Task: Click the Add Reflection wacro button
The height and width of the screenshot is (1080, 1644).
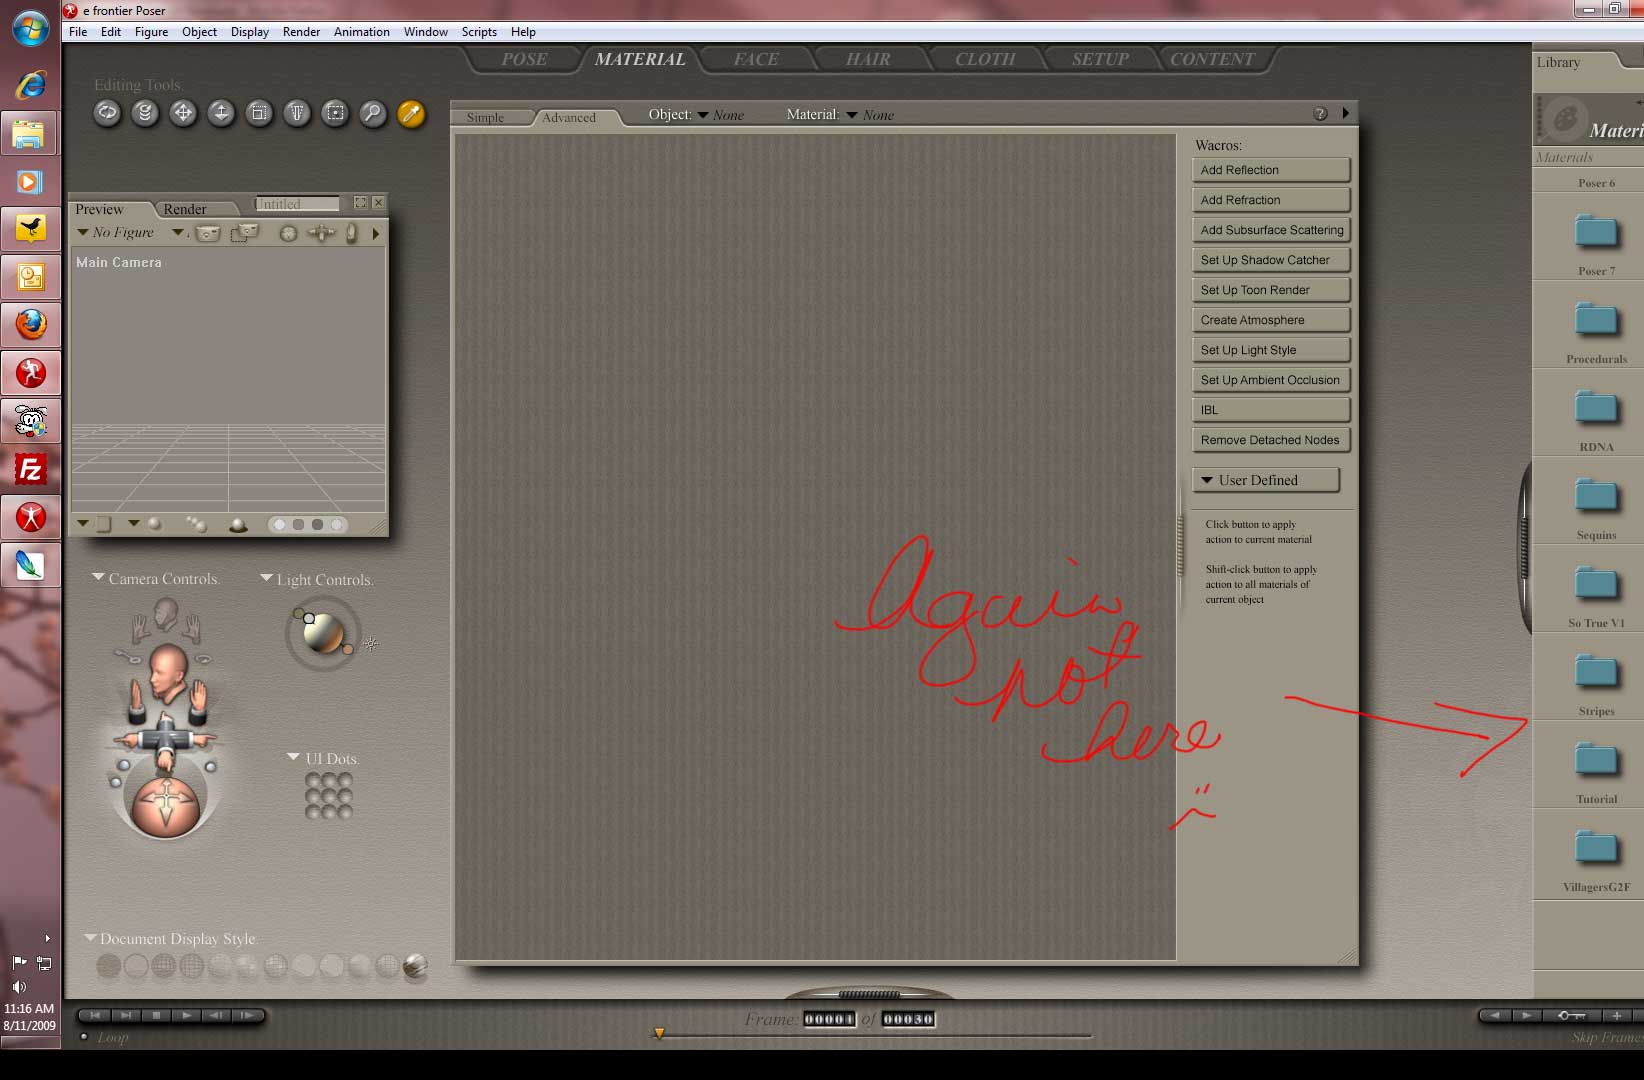Action: [1271, 170]
